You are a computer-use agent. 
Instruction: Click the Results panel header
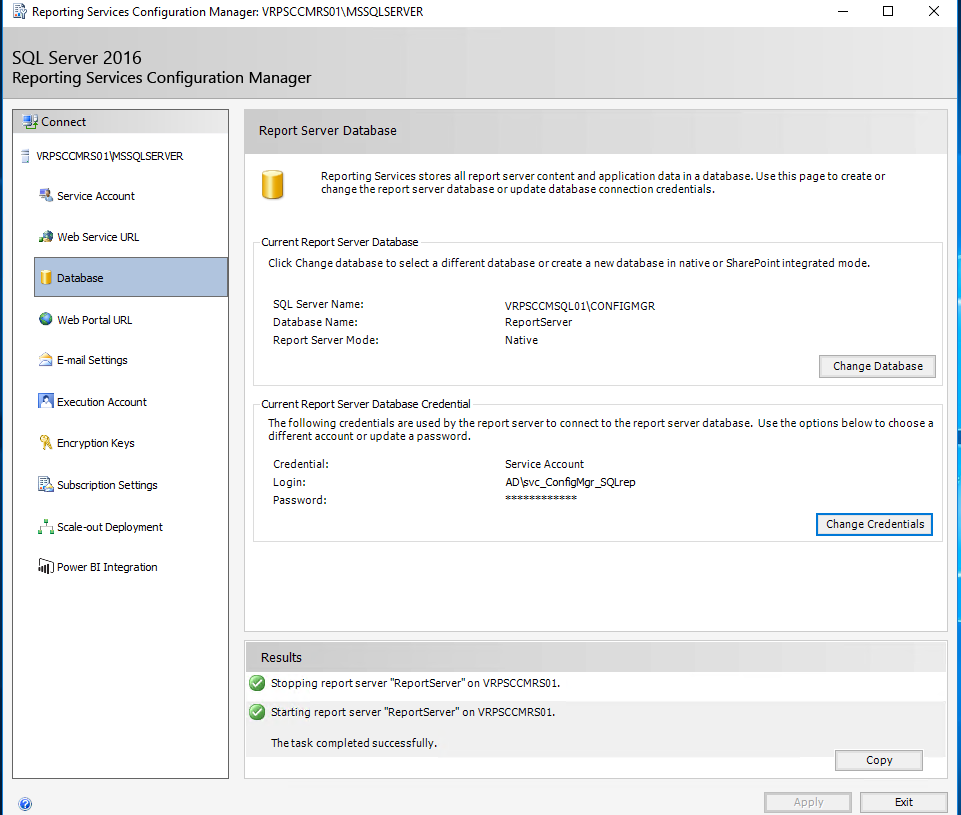click(x=596, y=657)
